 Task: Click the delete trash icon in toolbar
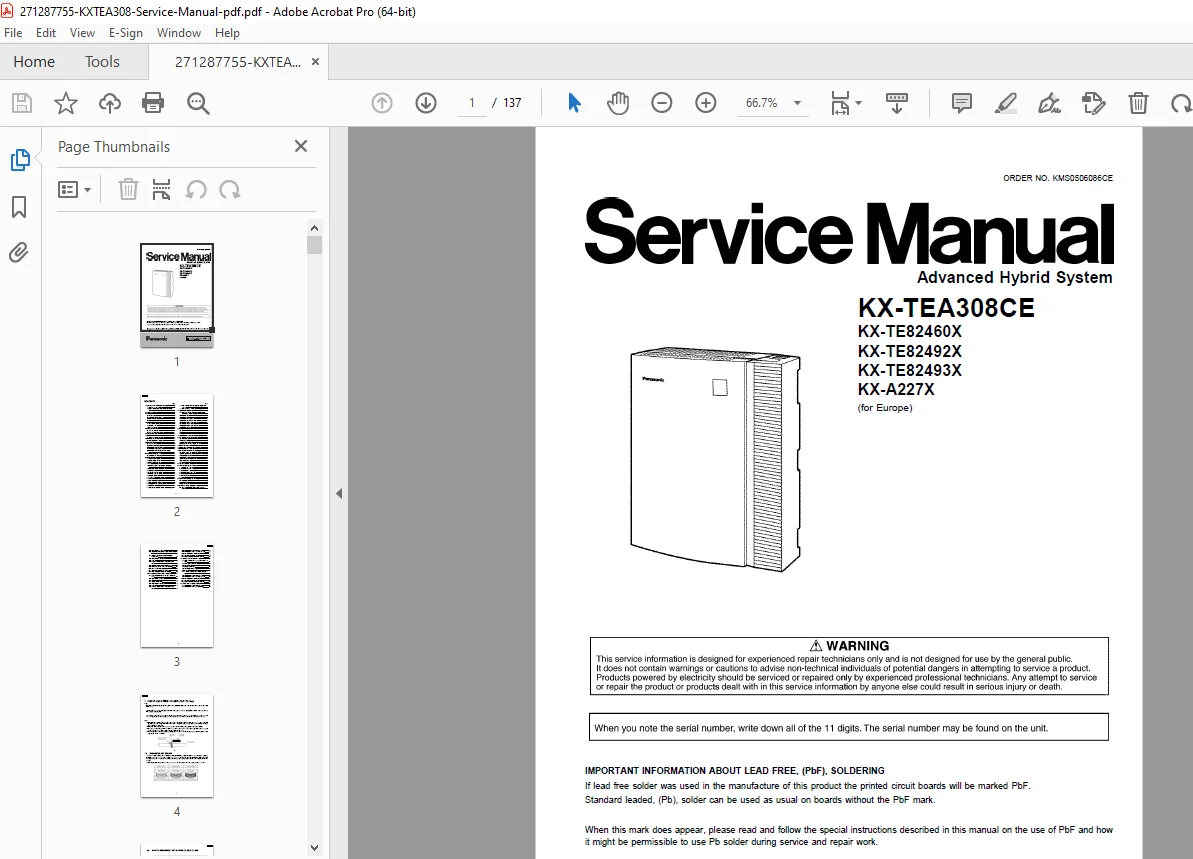pyautogui.click(x=1138, y=103)
